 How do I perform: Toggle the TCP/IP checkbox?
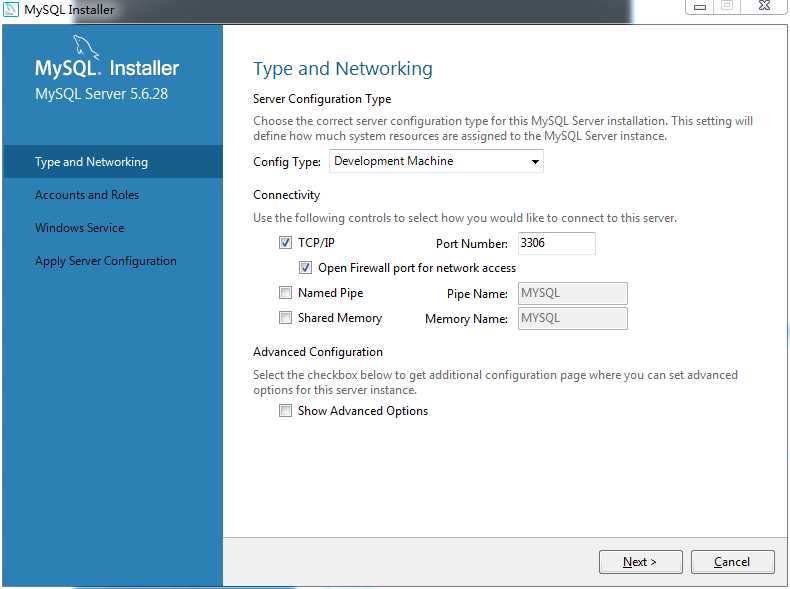coord(285,243)
